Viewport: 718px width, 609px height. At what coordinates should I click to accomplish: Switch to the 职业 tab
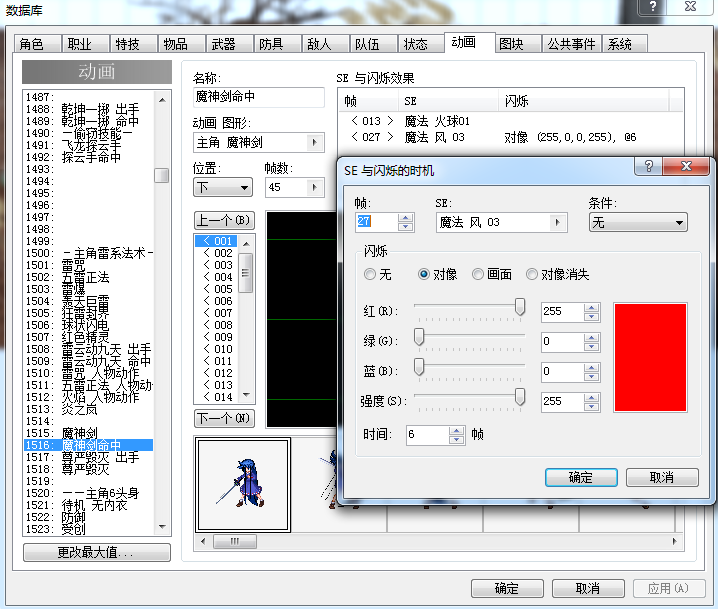[85, 44]
